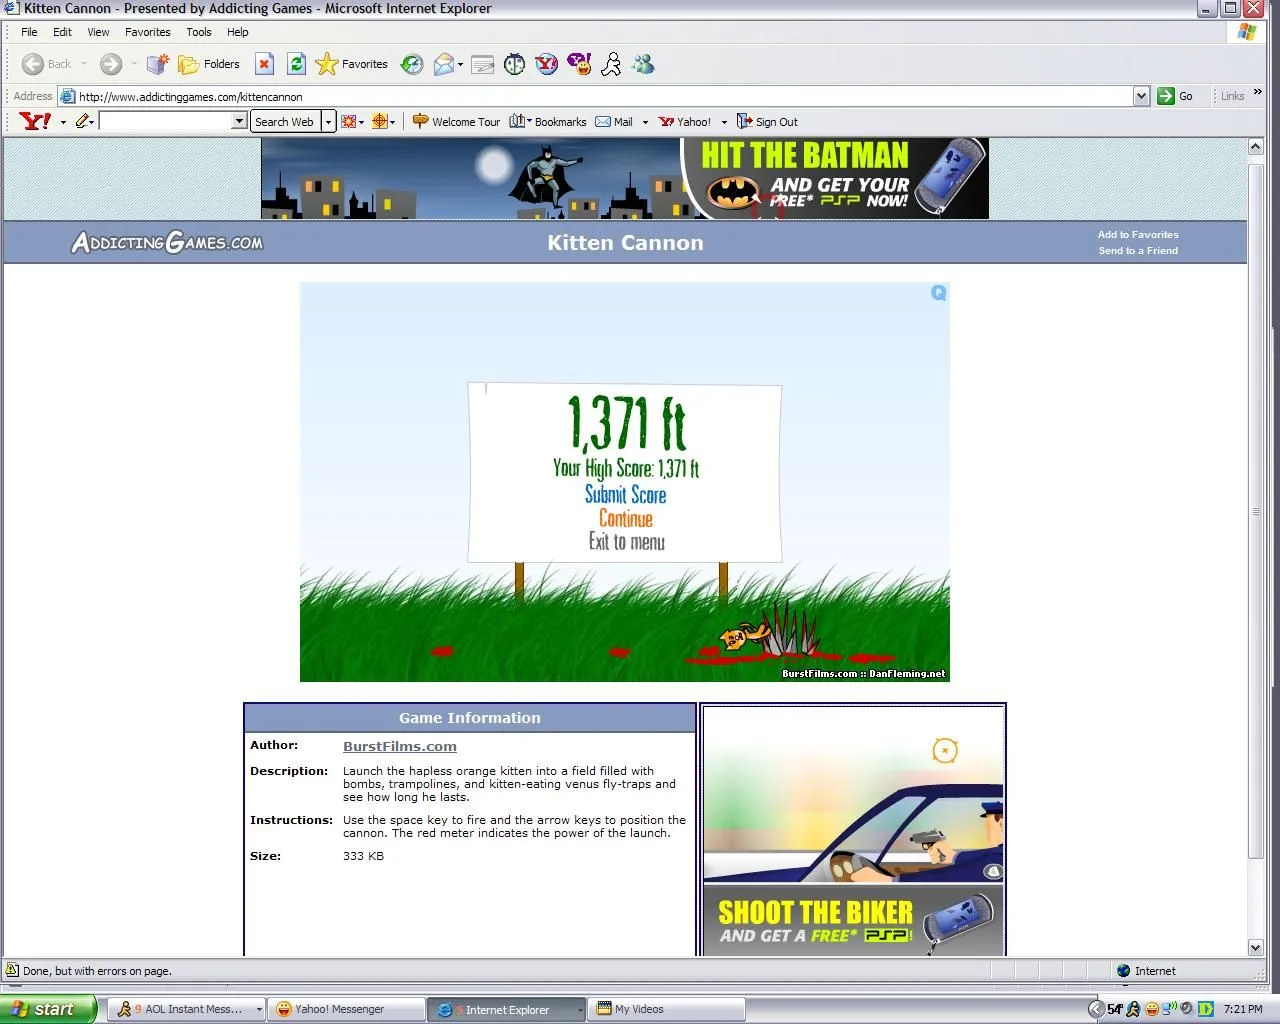Expand the address bar URL dropdown

pyautogui.click(x=1141, y=96)
